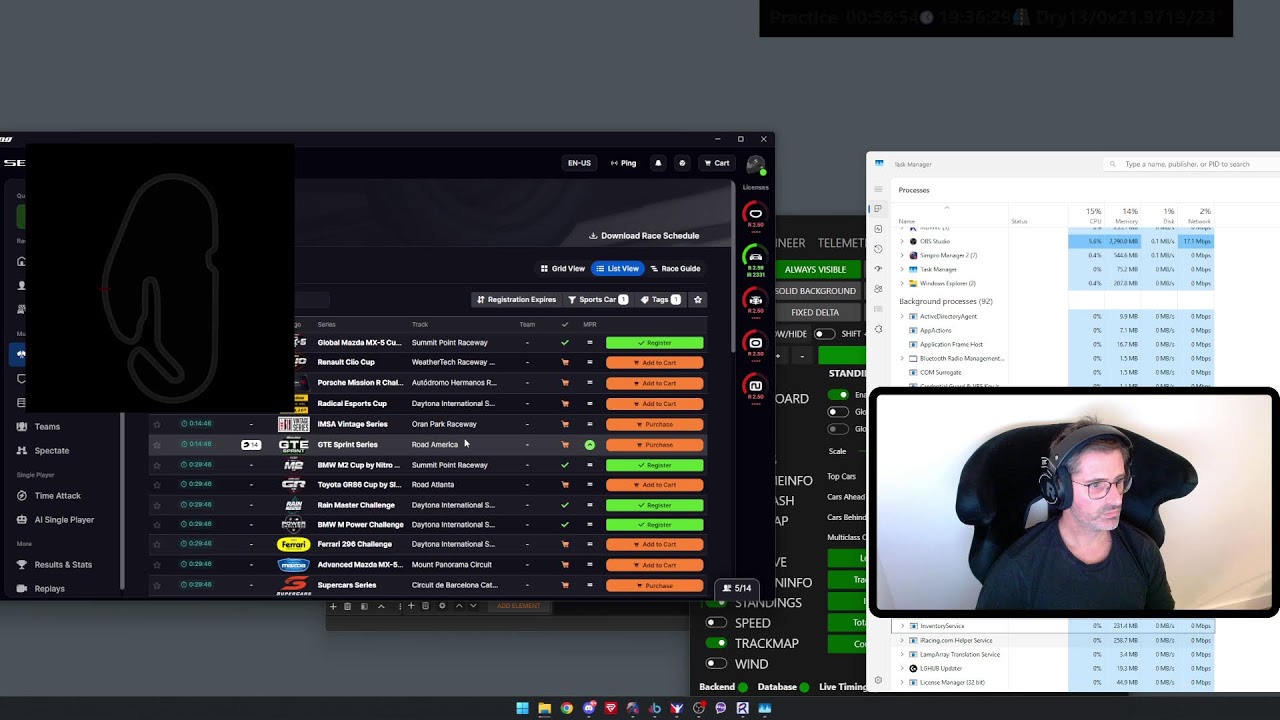Expand OBS Studio process in Task Manager
This screenshot has width=1280, height=720.
coord(902,241)
